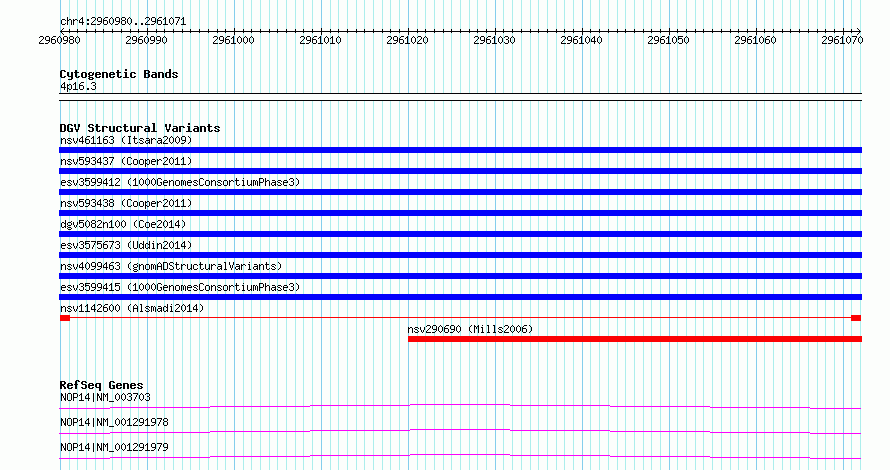Click the red bar for nsv290690
This screenshot has width=890, height=470.
click(x=635, y=339)
